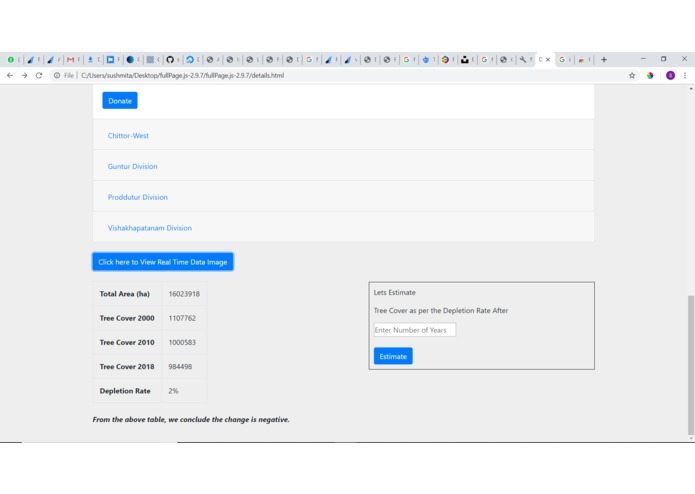
Task: Open the colorful extension icon in toolbar
Action: pyautogui.click(x=650, y=75)
